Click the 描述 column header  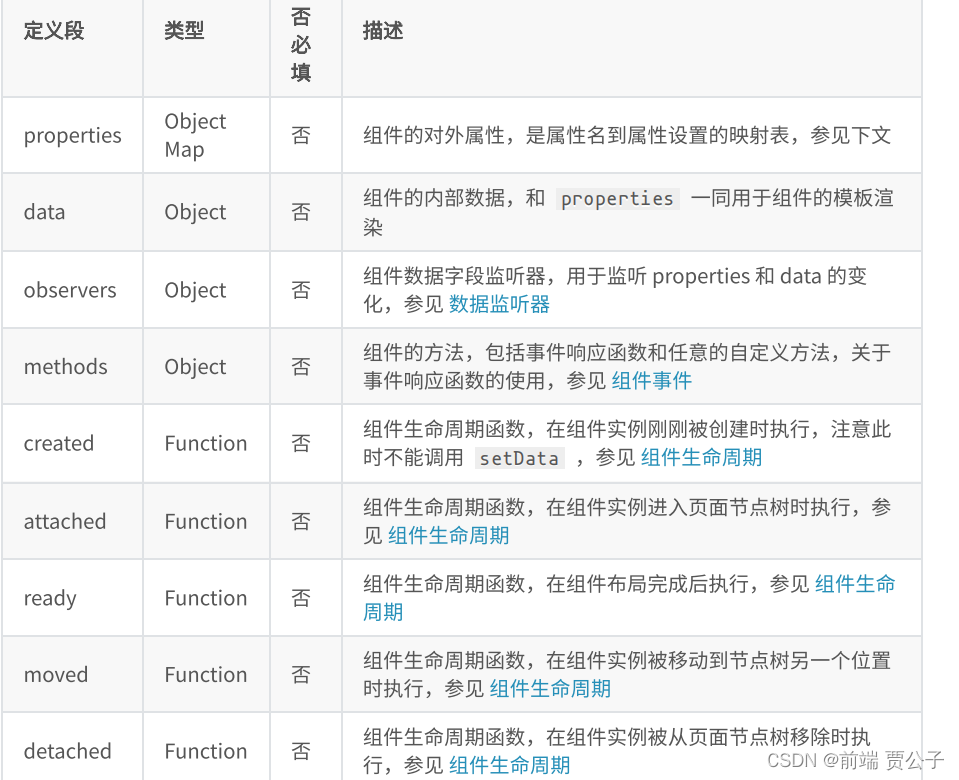[x=632, y=48]
